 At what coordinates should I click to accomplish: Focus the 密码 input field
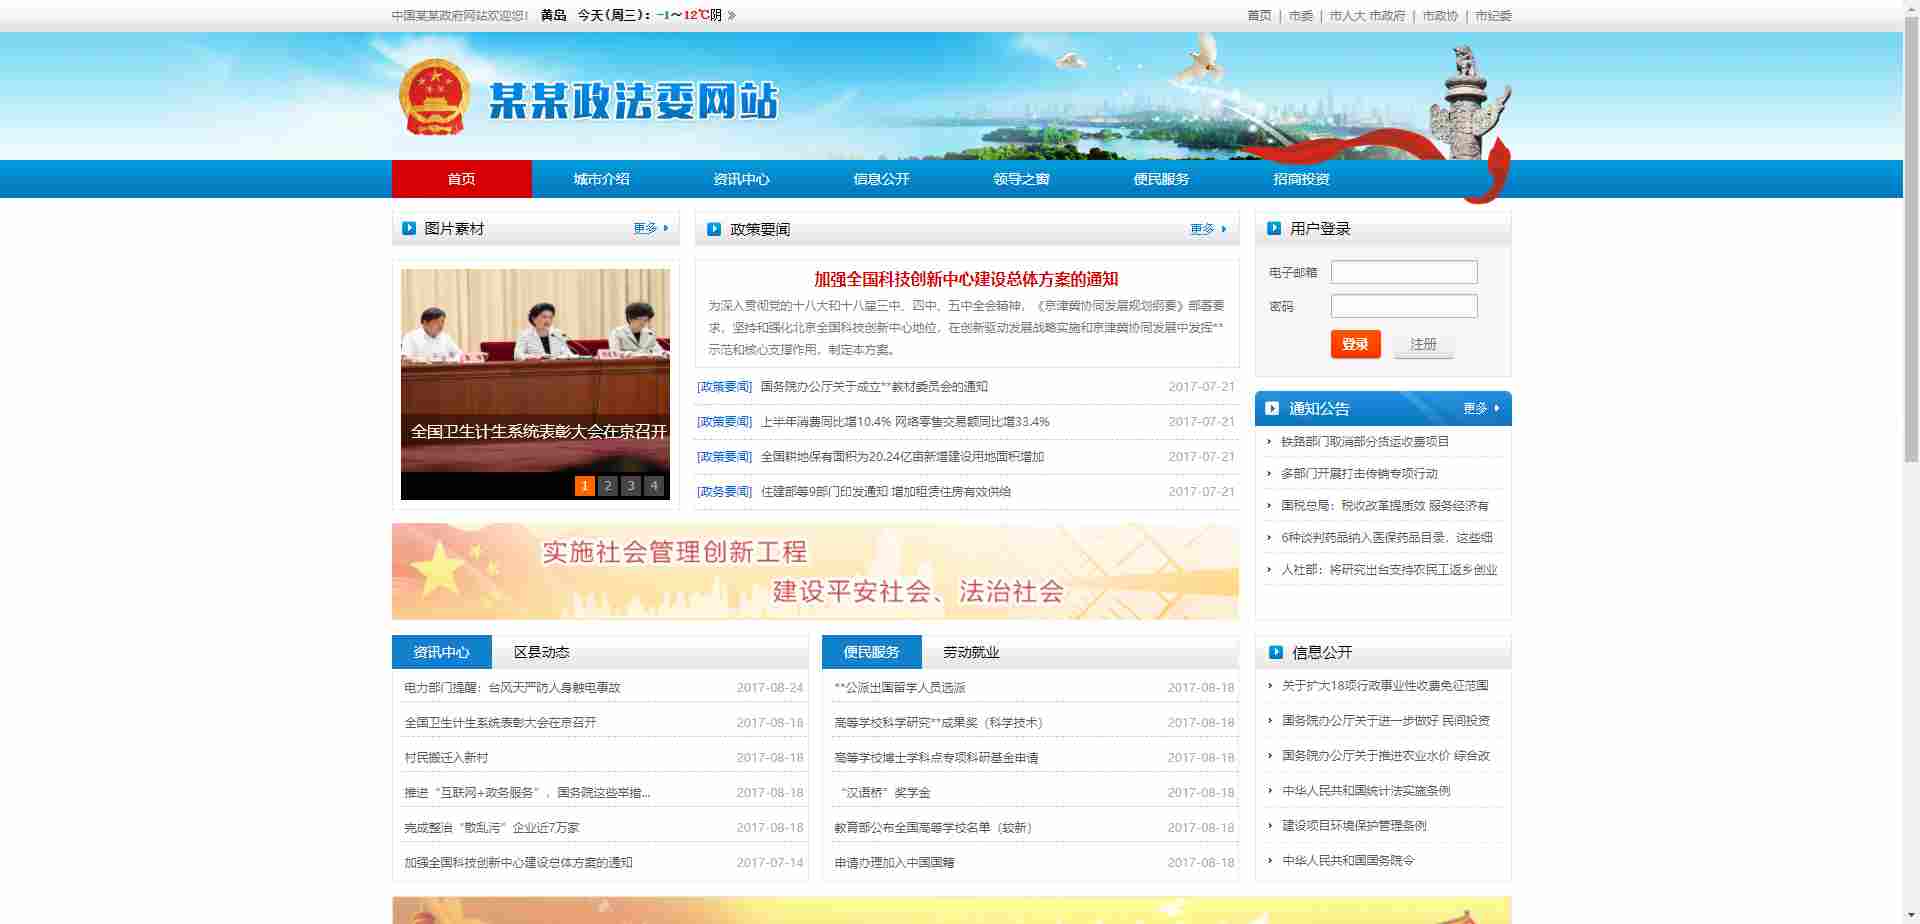pyautogui.click(x=1404, y=306)
